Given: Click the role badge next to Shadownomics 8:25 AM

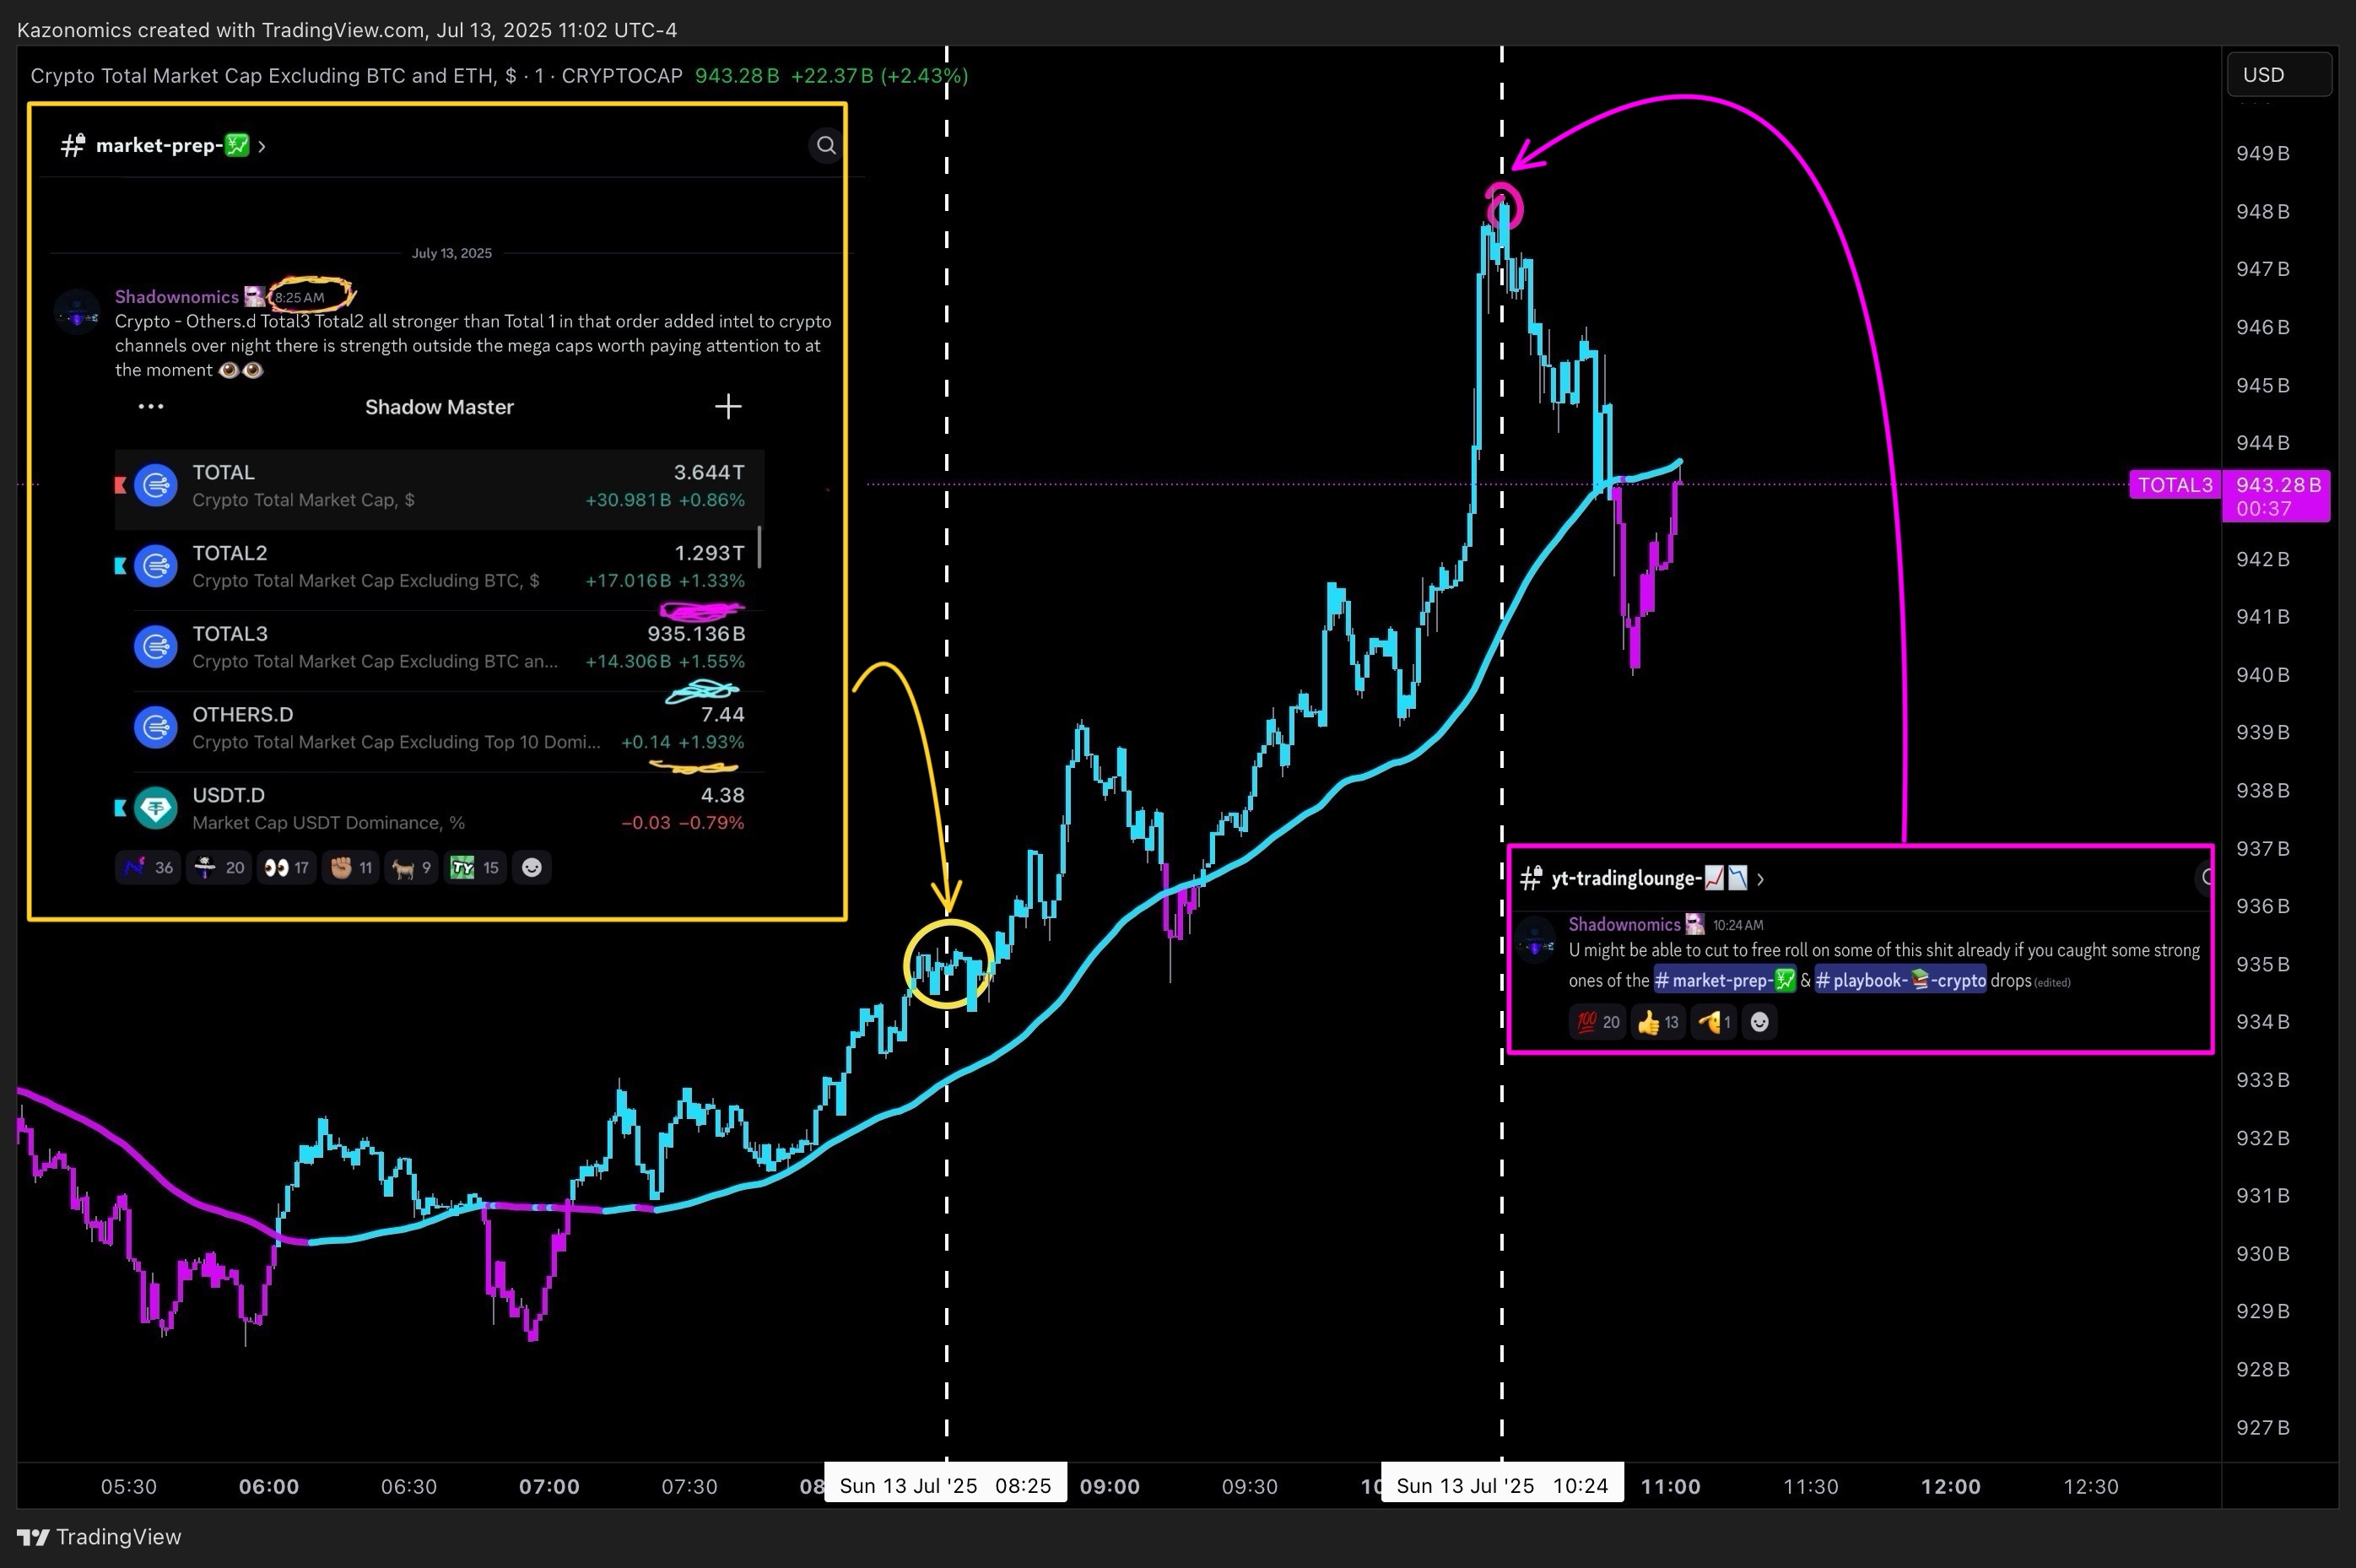Looking at the screenshot, I should (x=255, y=297).
